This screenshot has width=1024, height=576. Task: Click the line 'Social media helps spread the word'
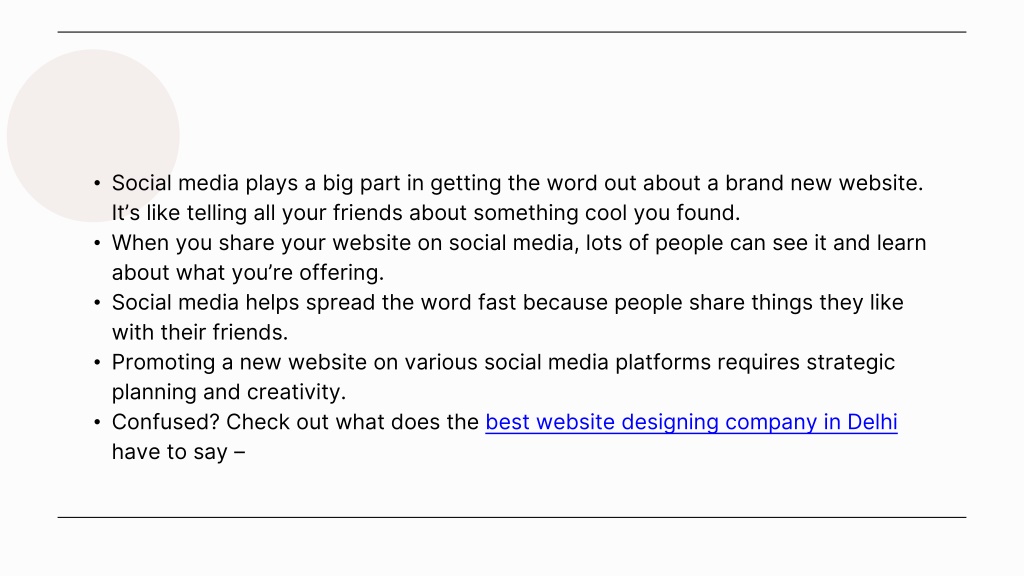(x=507, y=303)
